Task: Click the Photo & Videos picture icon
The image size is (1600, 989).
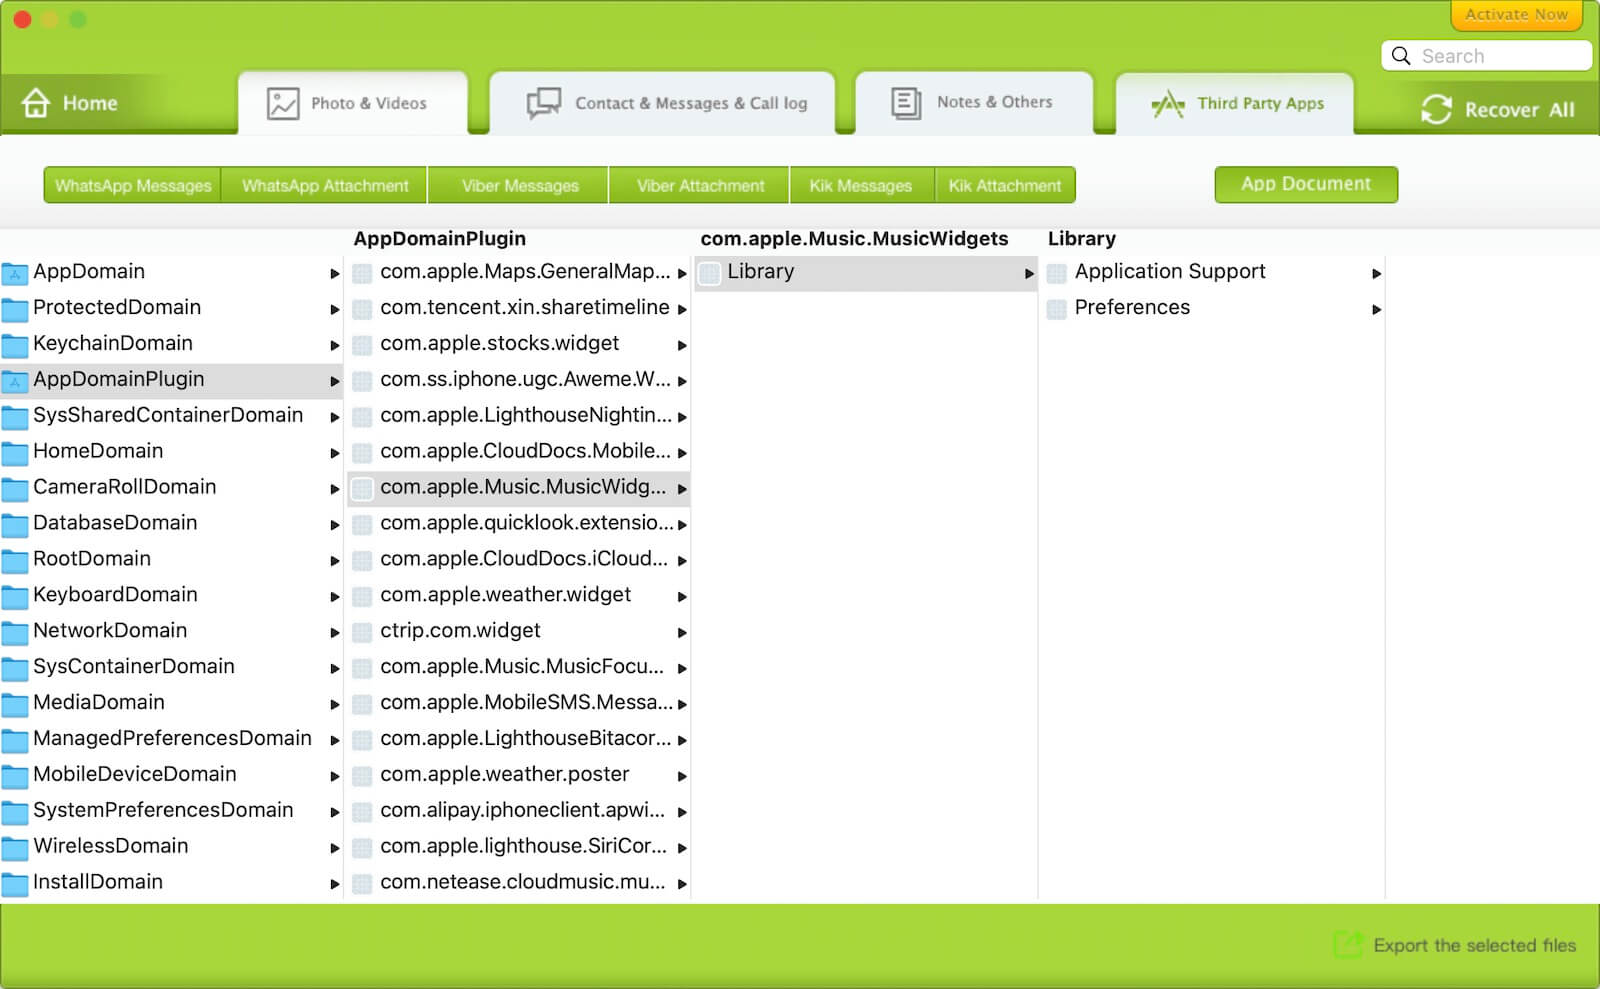Action: click(x=283, y=103)
